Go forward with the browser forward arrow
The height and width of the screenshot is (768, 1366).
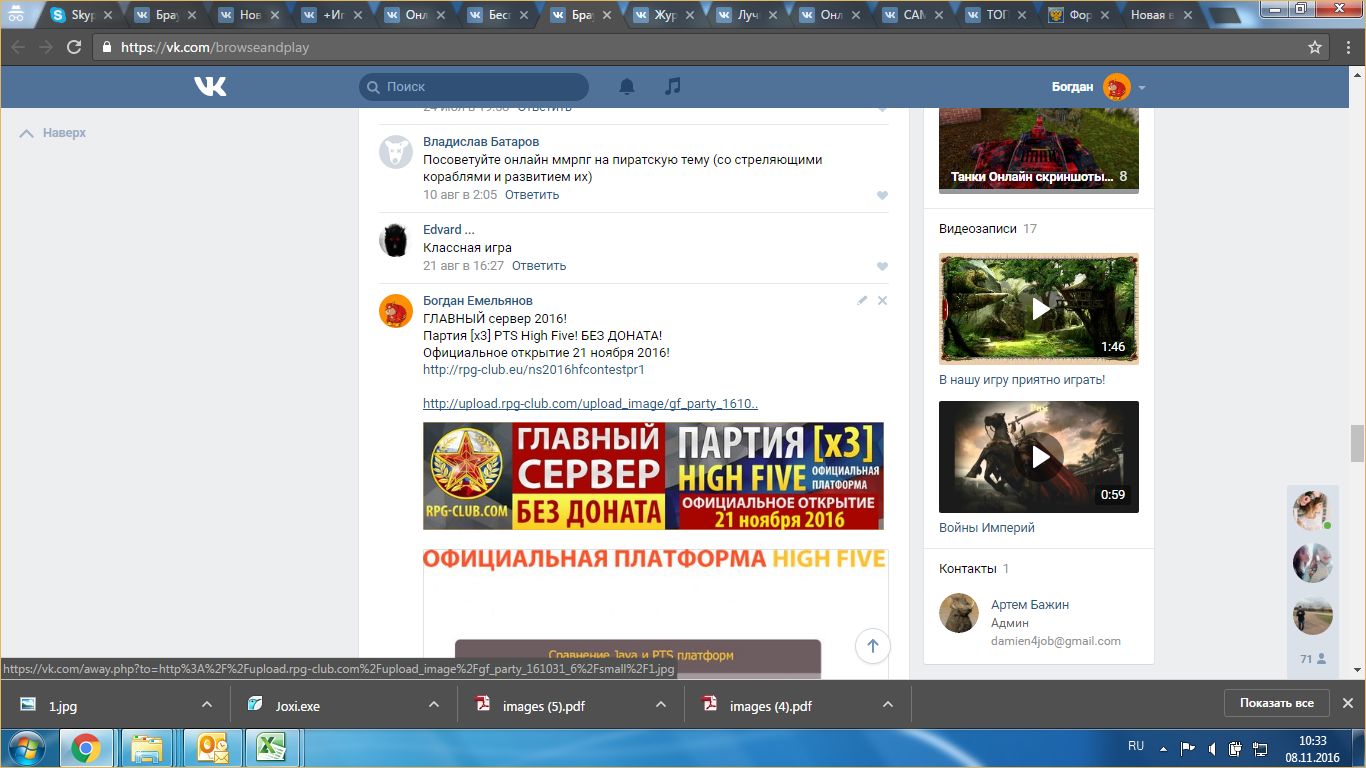tap(46, 47)
